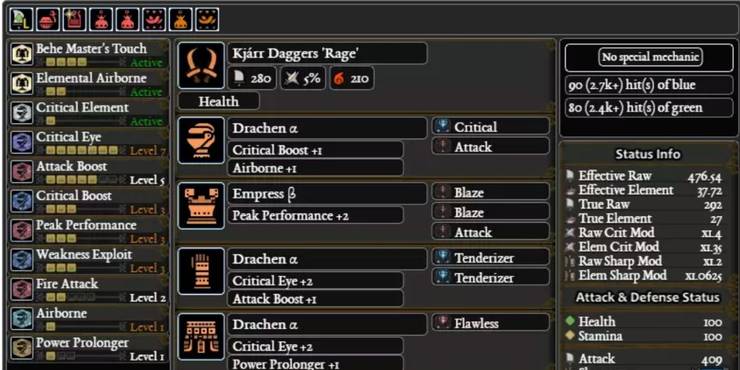
Task: Click the Critical Eye skill icon
Action: 22,143
